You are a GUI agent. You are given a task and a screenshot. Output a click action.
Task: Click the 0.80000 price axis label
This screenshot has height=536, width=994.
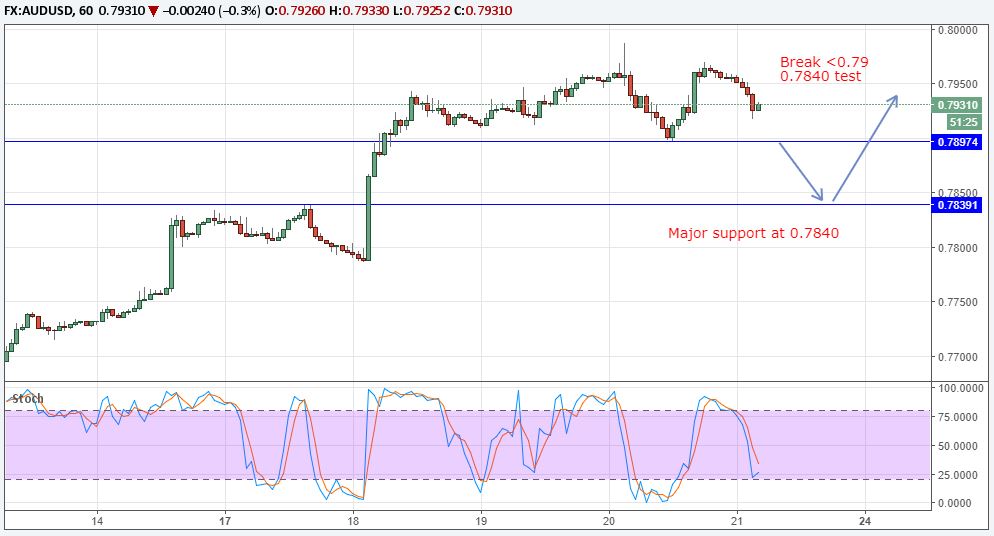pos(958,30)
